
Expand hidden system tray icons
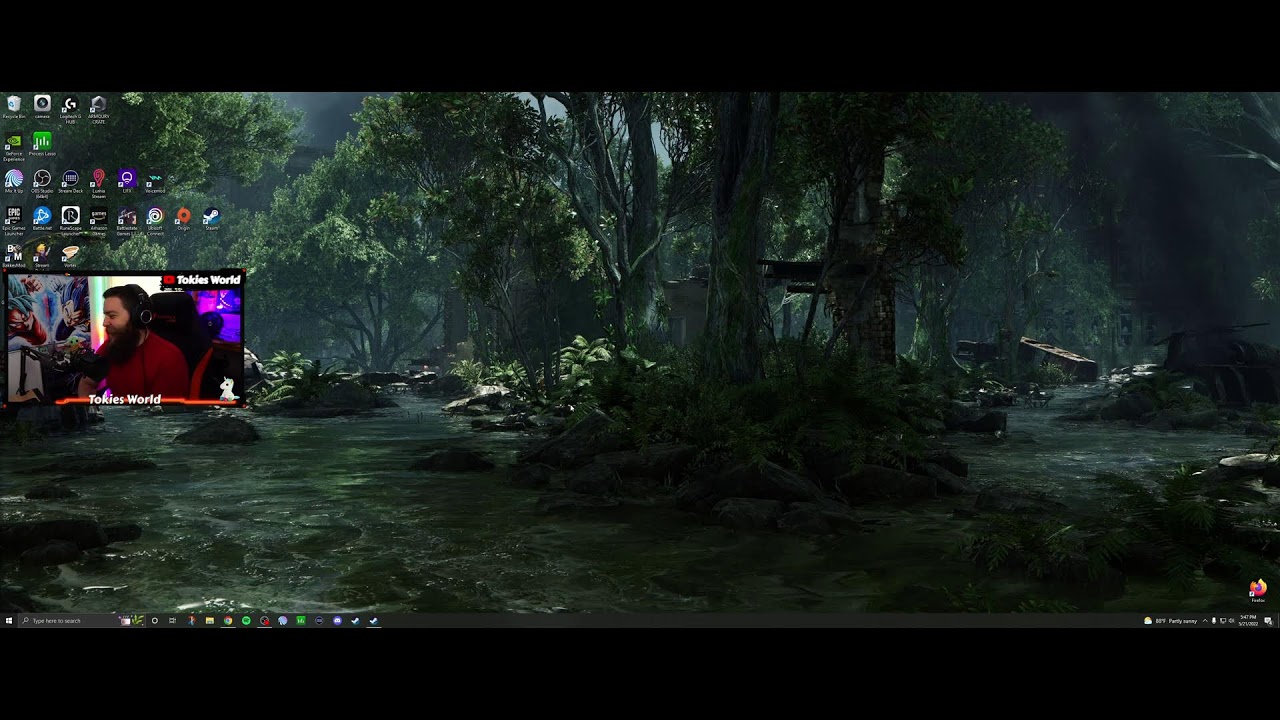[x=1205, y=621]
